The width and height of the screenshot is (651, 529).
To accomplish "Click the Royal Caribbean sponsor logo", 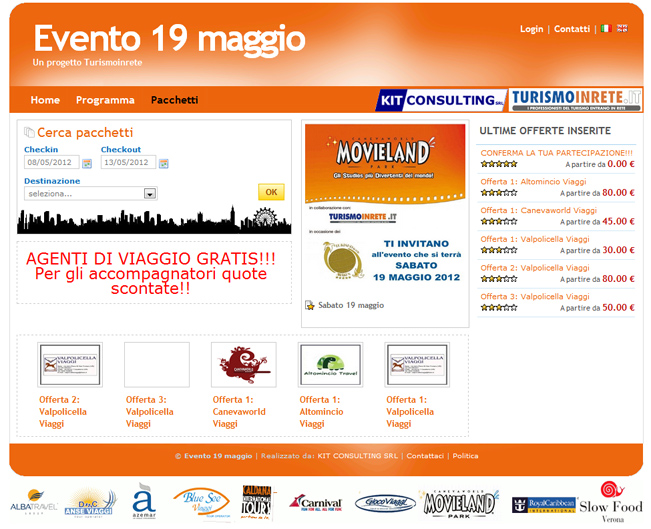I will pos(544,504).
